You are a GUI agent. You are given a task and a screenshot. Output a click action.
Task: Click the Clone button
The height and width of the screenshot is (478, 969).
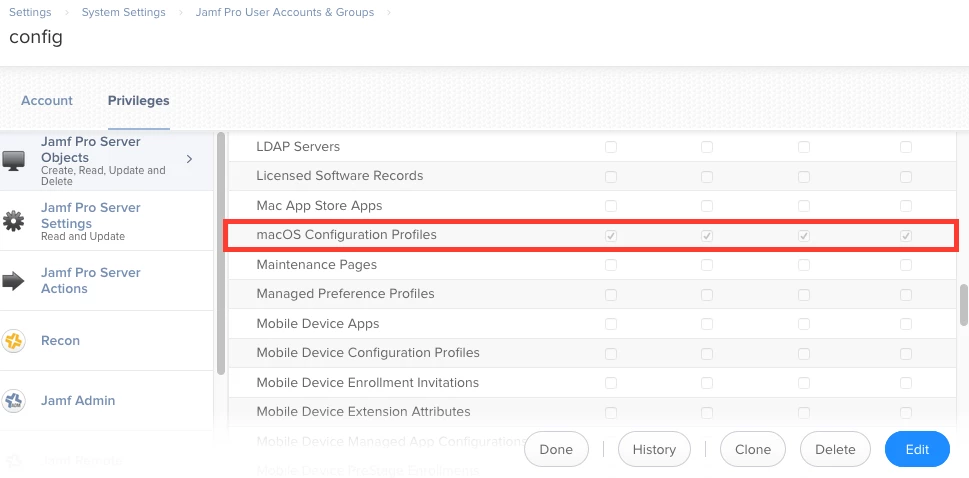click(753, 450)
